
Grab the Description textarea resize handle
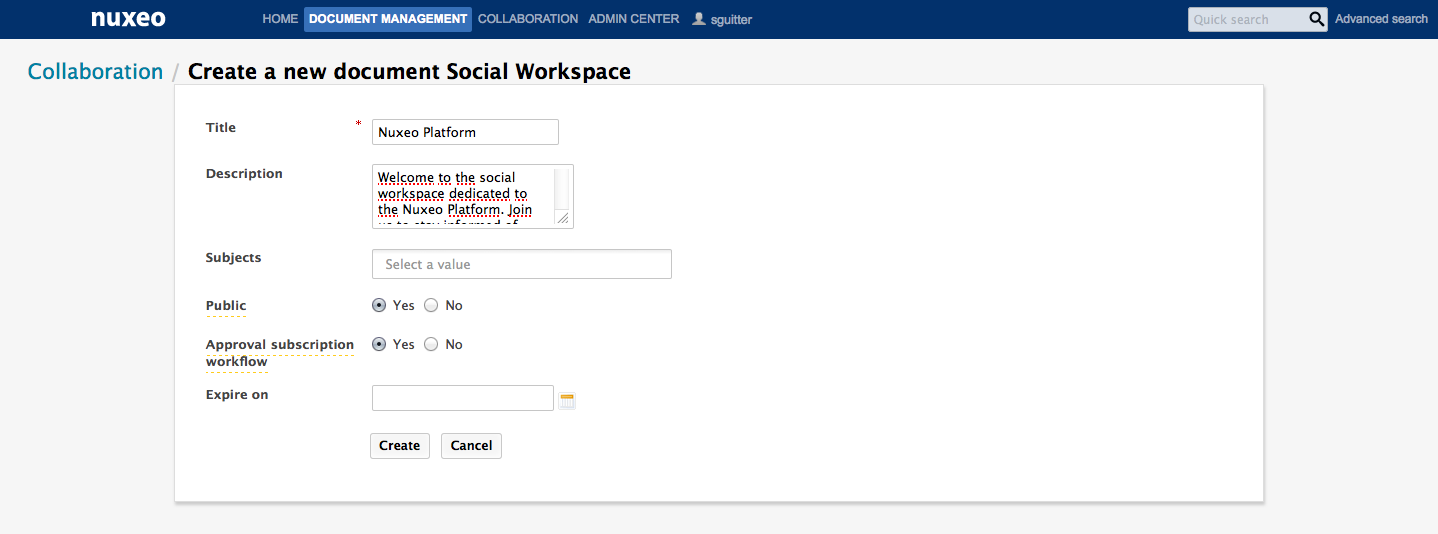click(563, 218)
